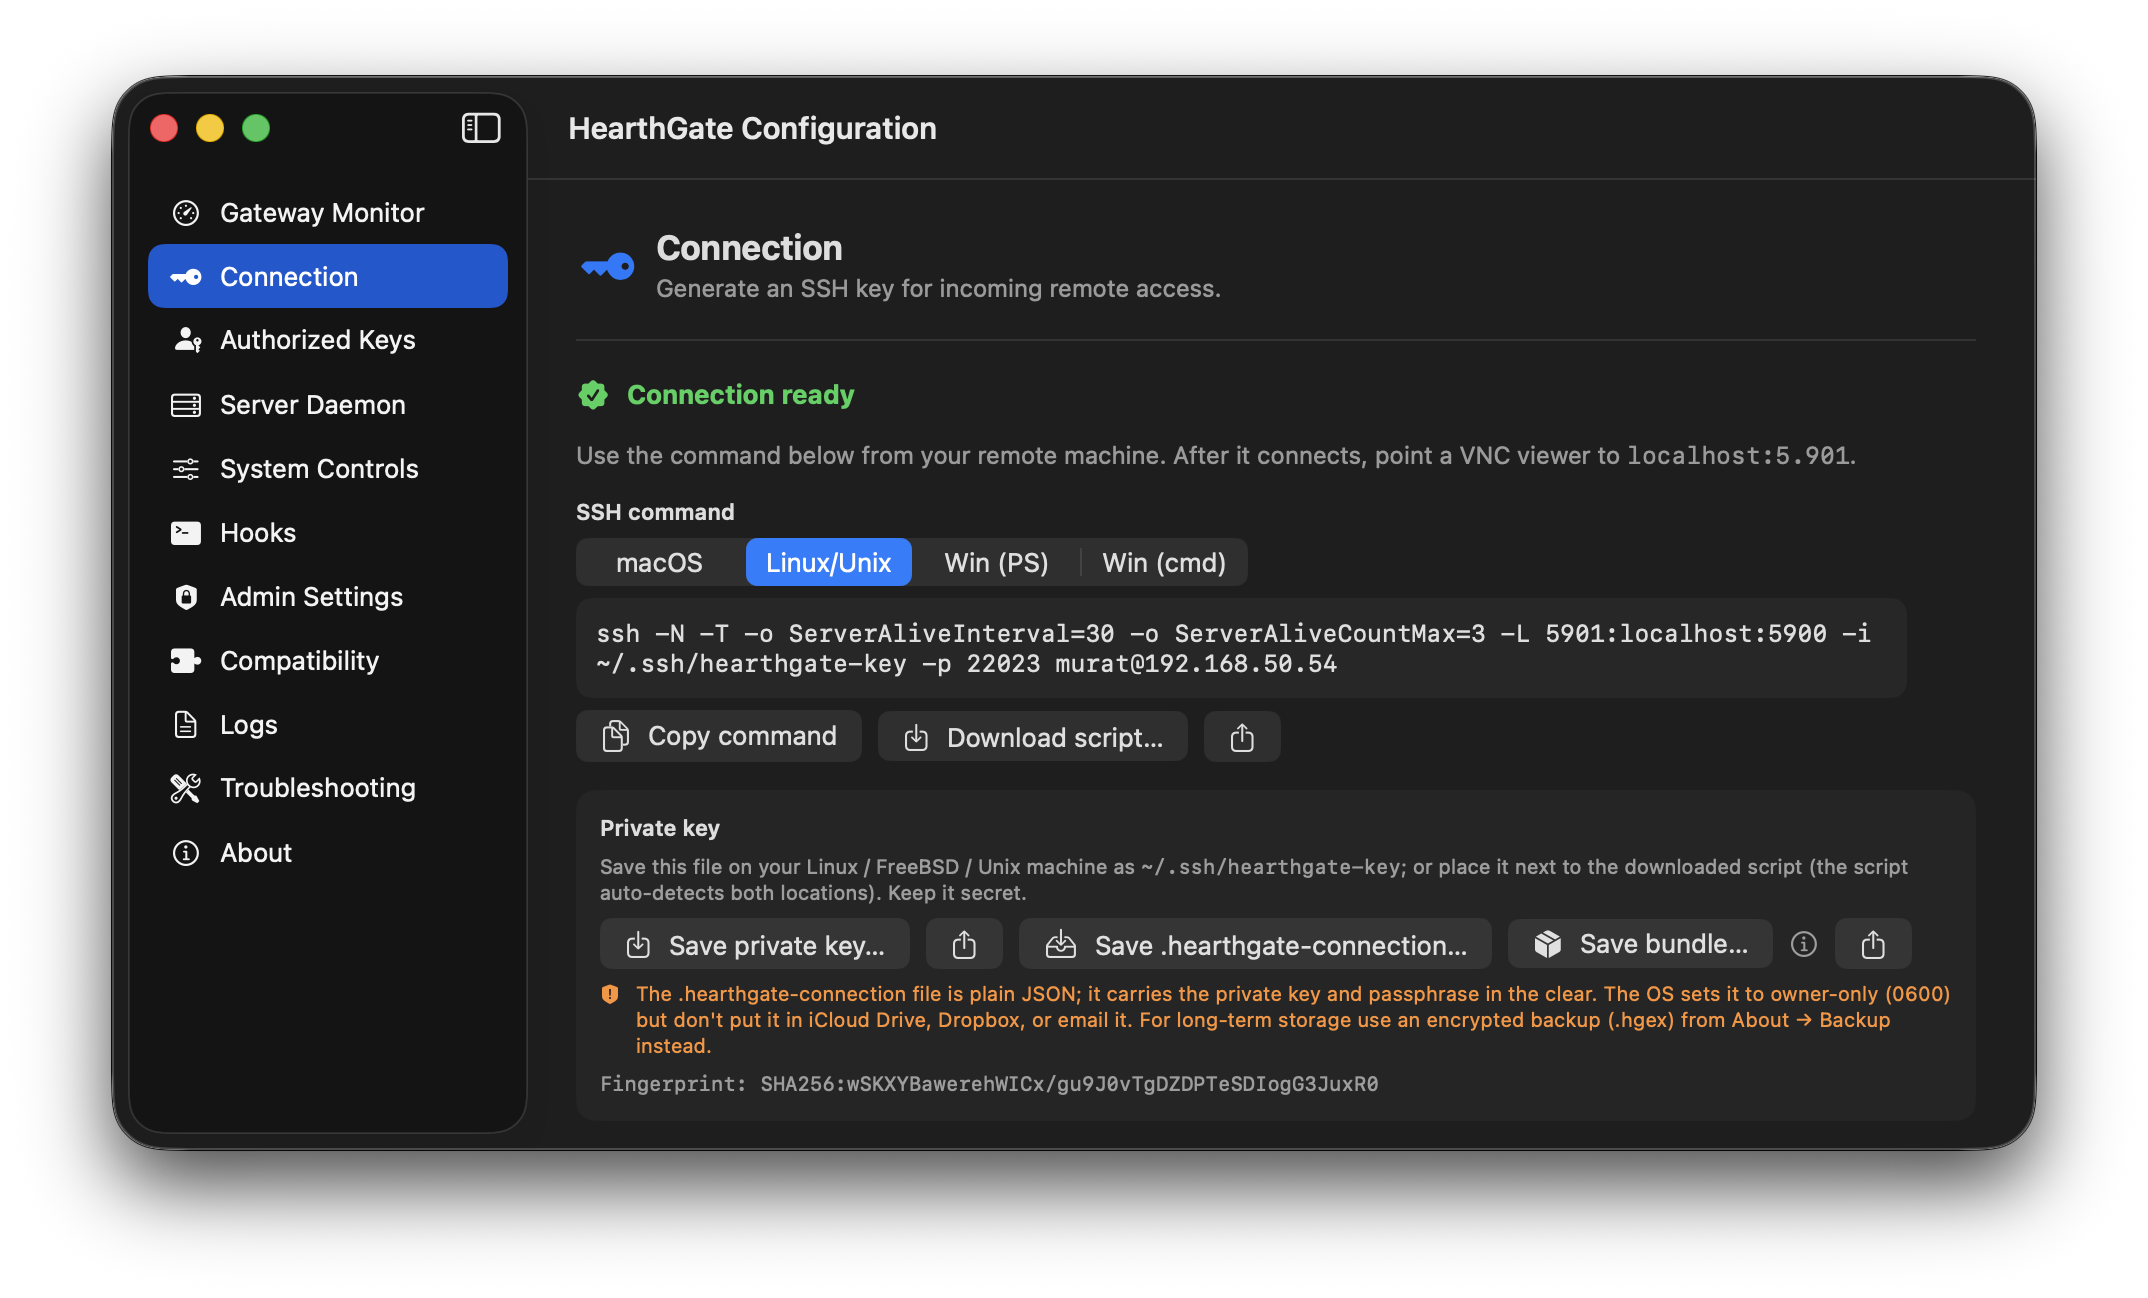Click the localhost:5.901 address text
This screenshot has height=1298, width=2148.
point(1738,456)
